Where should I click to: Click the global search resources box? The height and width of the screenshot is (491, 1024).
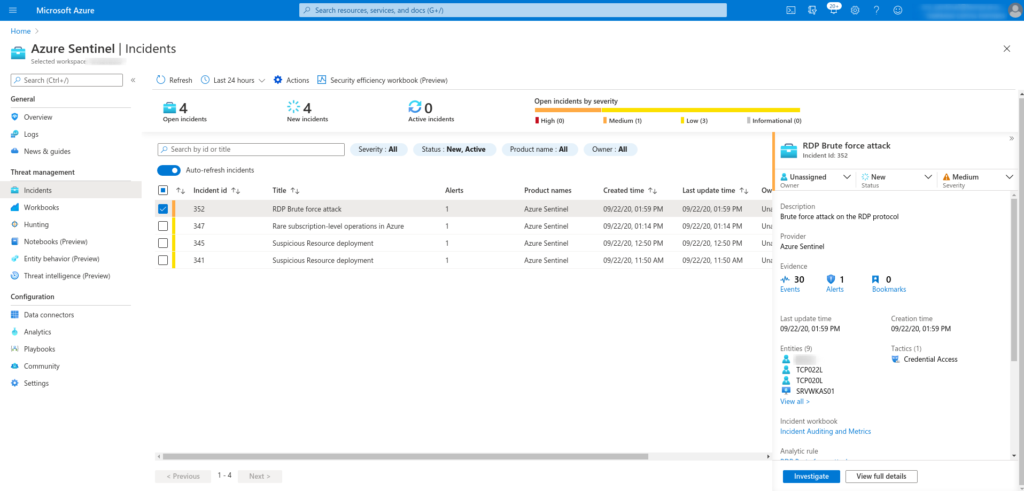pos(513,10)
